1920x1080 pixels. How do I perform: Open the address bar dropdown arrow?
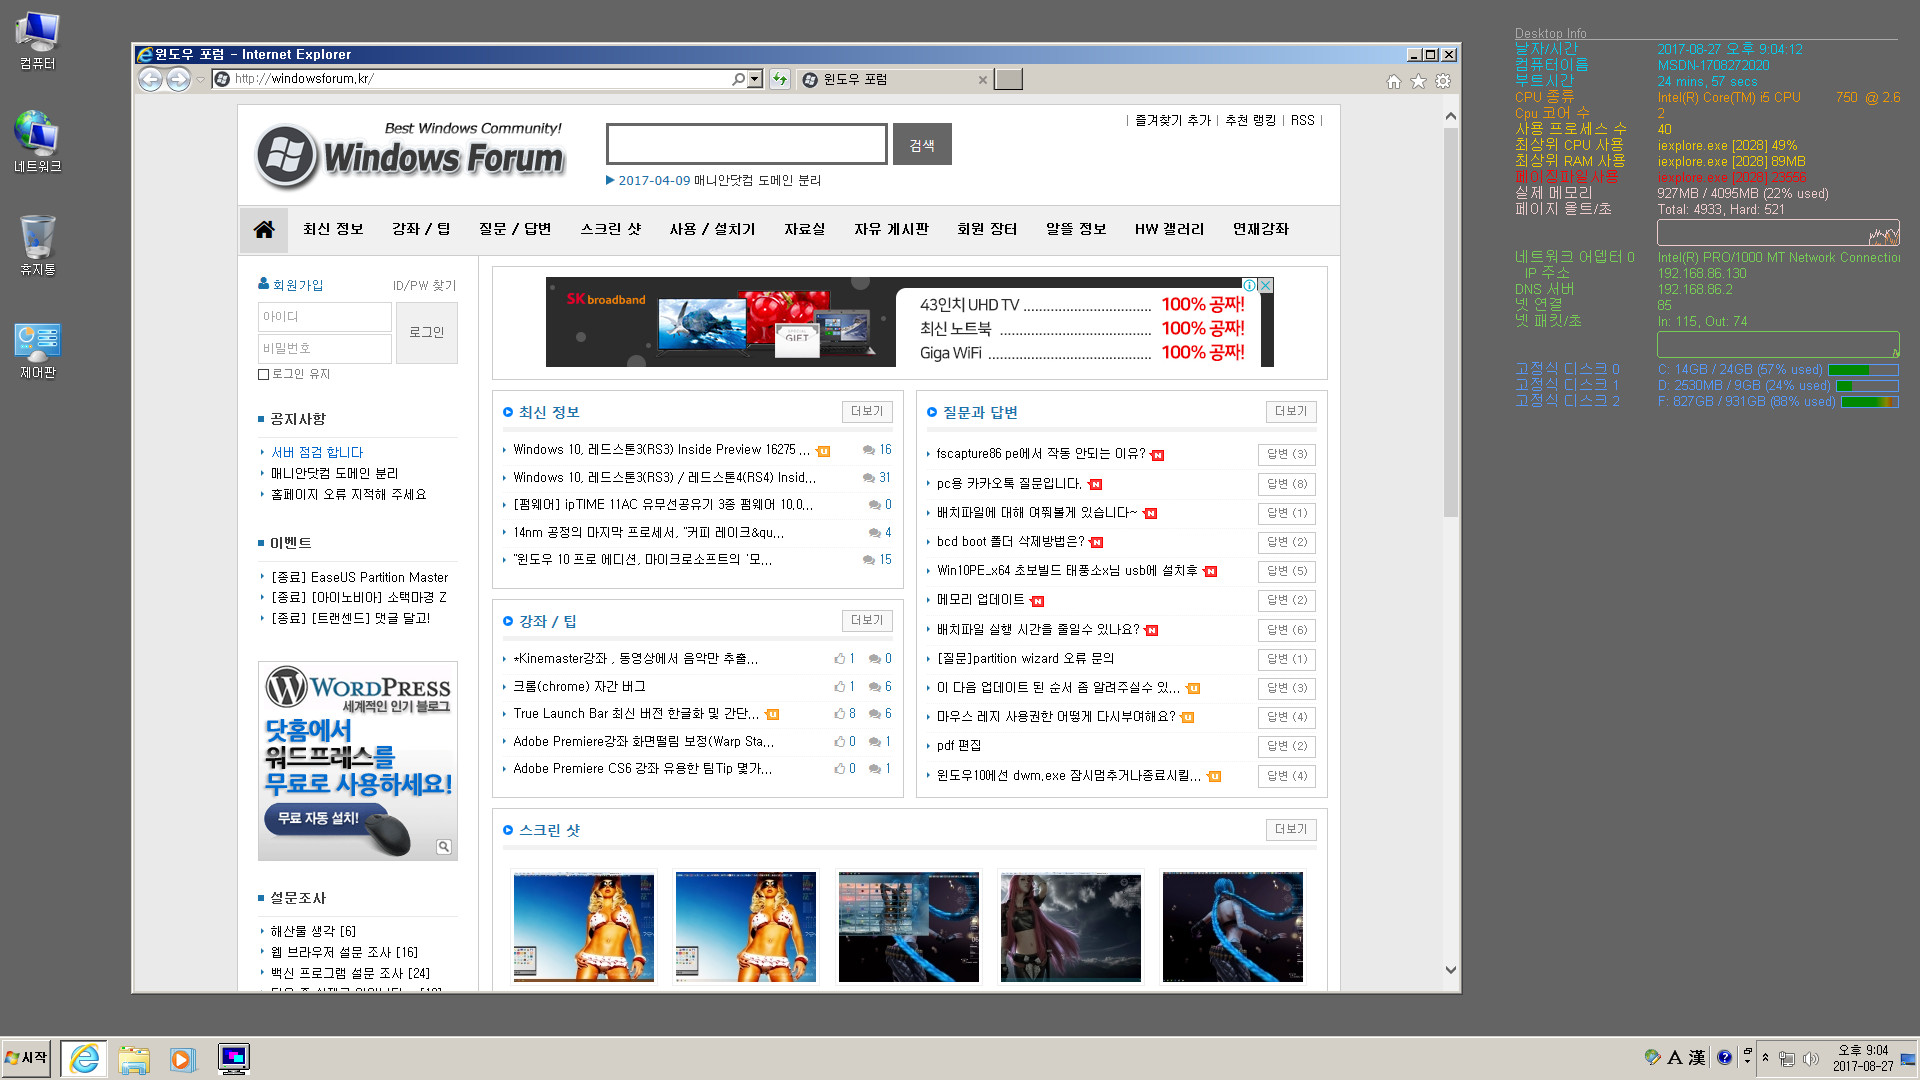pyautogui.click(x=755, y=79)
